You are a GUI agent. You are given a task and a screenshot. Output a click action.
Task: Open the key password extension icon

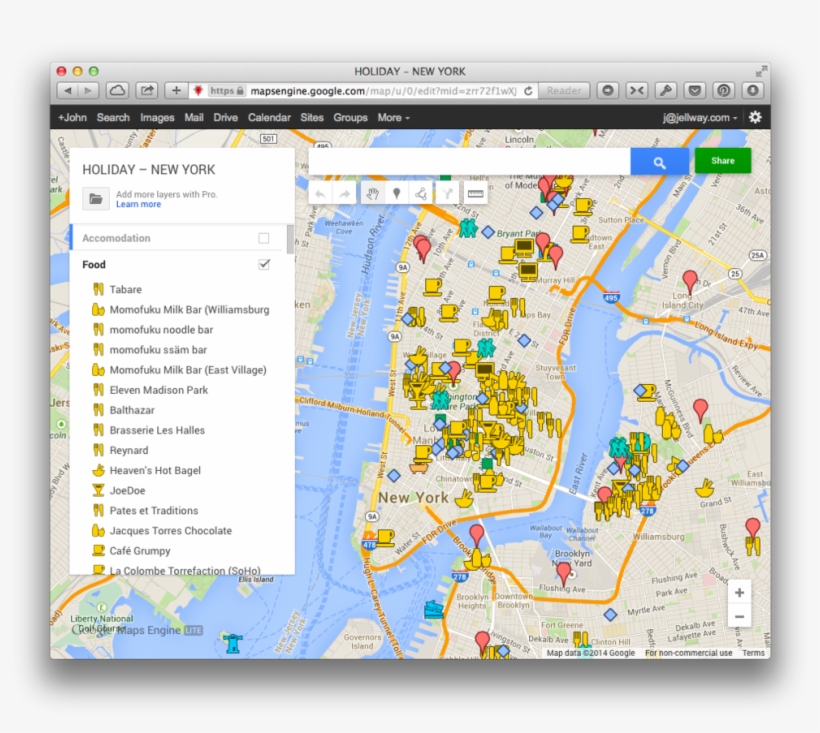coord(665,90)
